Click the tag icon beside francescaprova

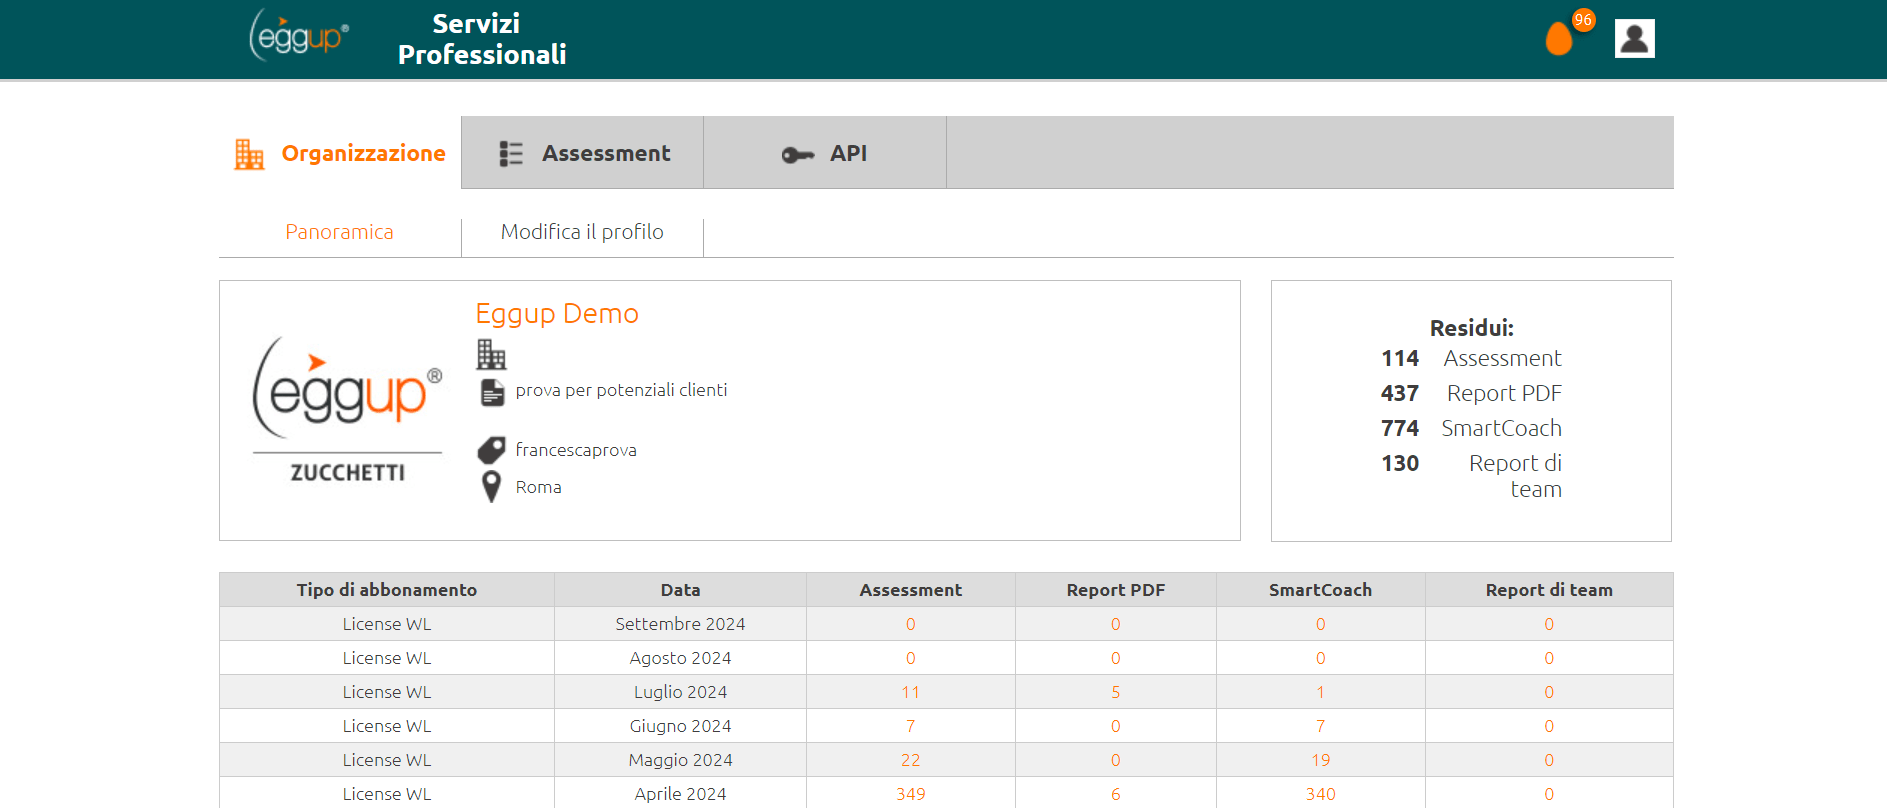491,450
